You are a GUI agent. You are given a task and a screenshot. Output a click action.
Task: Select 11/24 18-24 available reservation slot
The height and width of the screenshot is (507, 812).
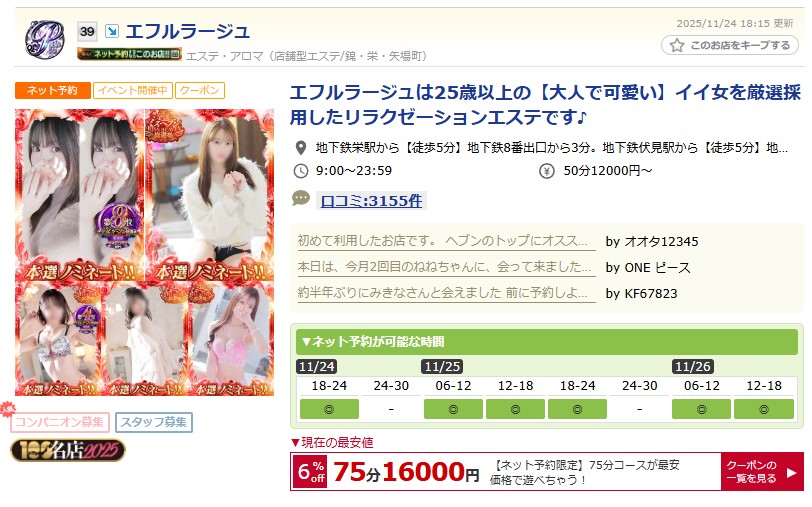click(329, 409)
